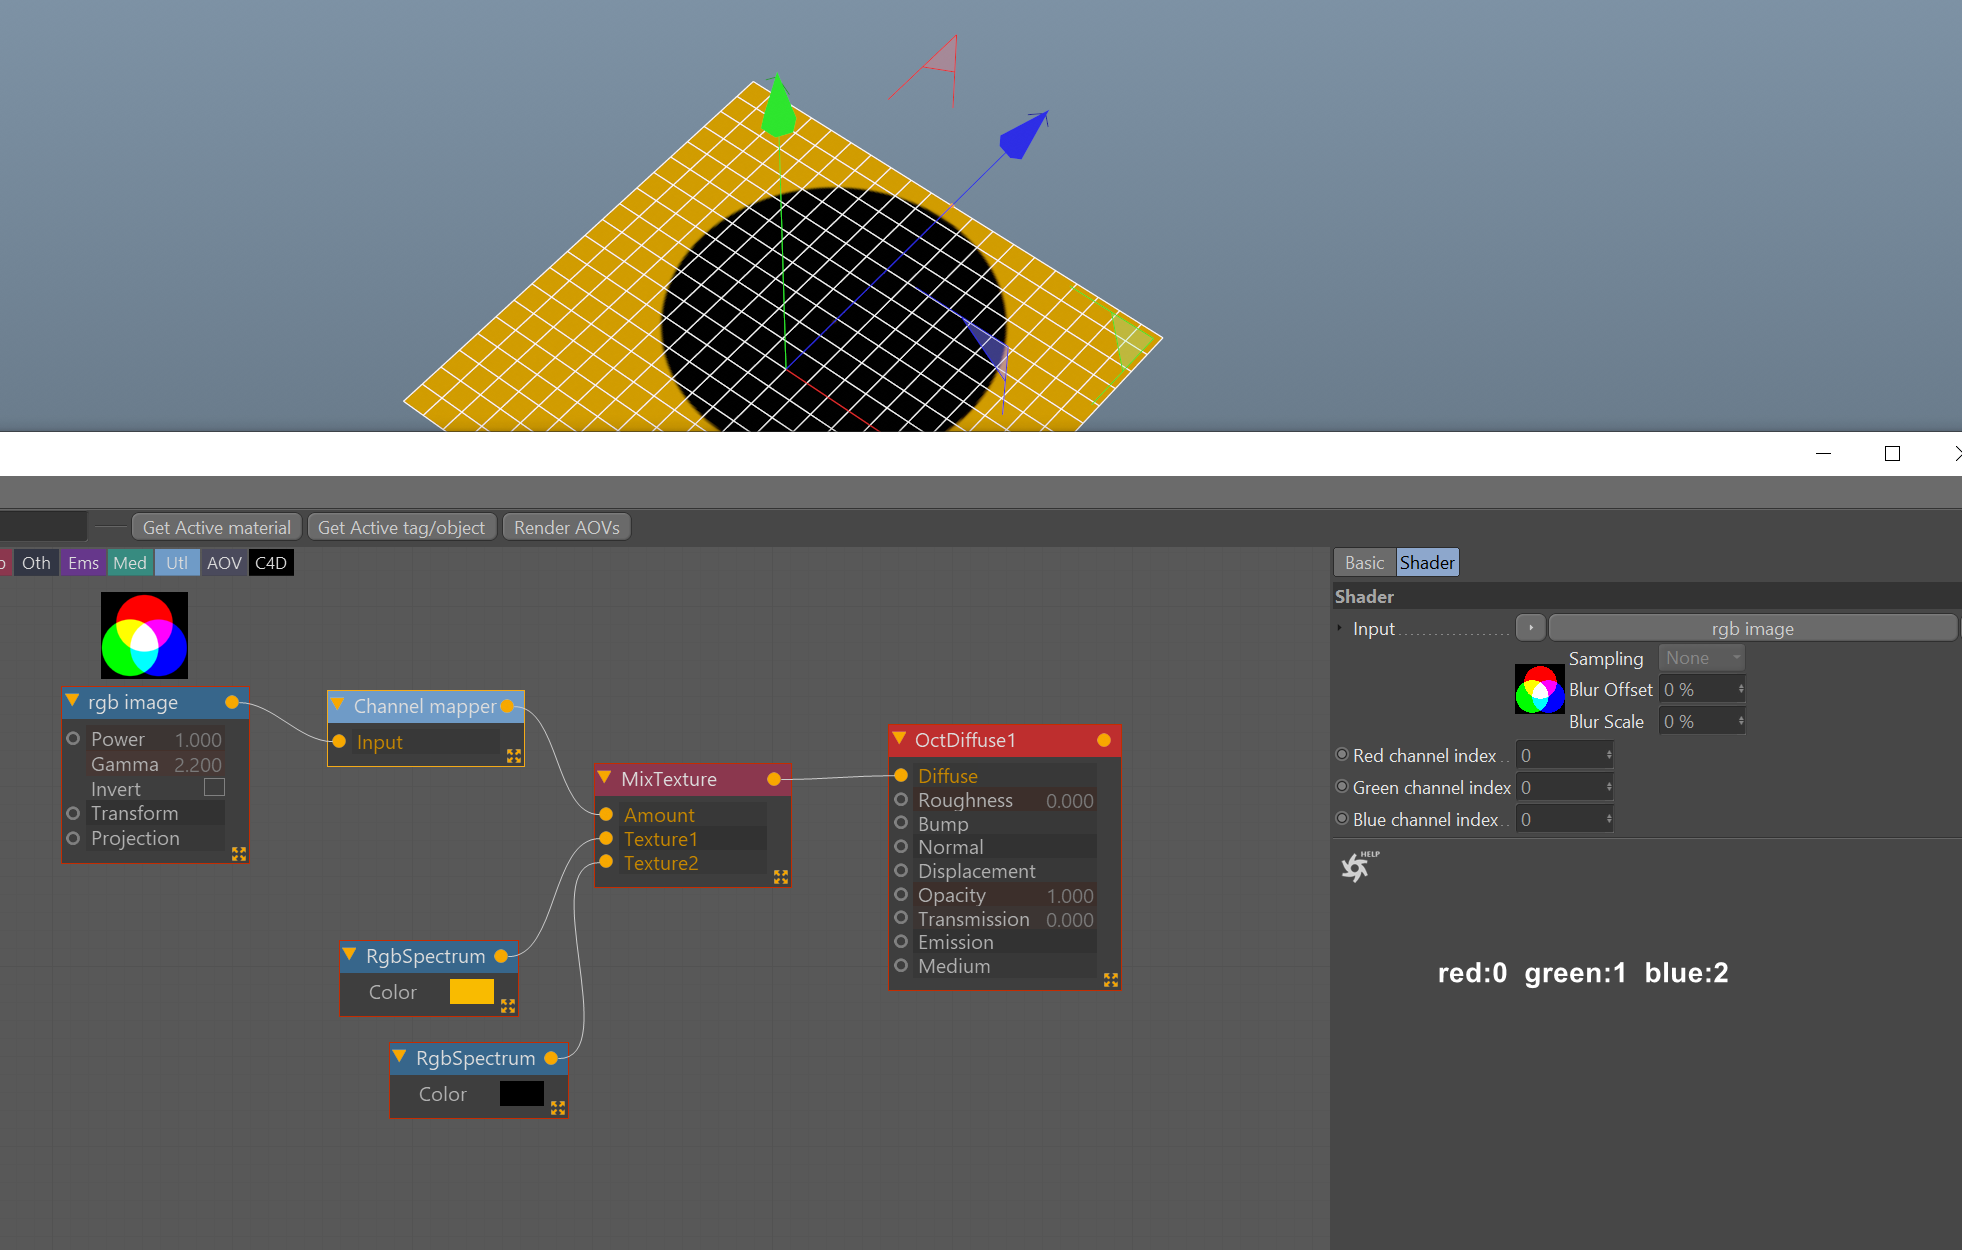This screenshot has height=1250, width=1962.
Task: Click yellow RgbSpectrum output port
Action: tap(501, 956)
